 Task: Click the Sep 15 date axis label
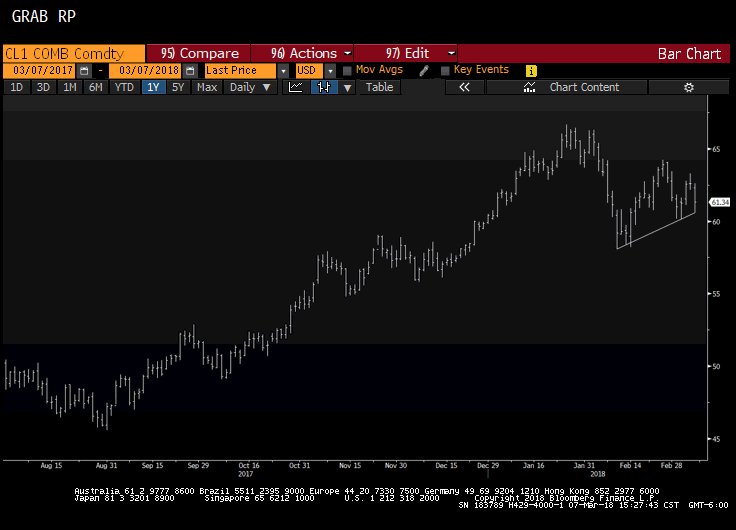(153, 466)
